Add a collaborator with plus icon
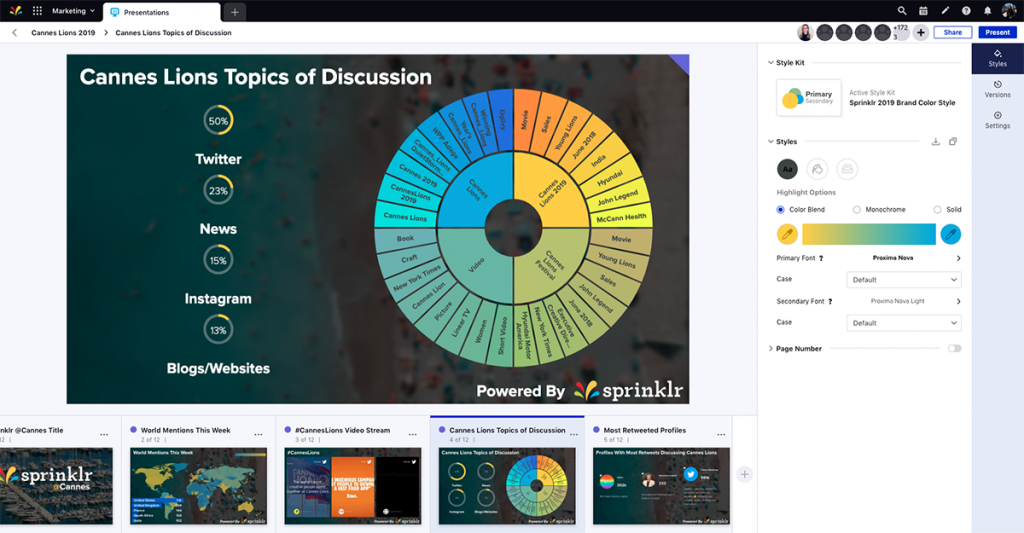Screen dimensions: 1024x533 921,33
